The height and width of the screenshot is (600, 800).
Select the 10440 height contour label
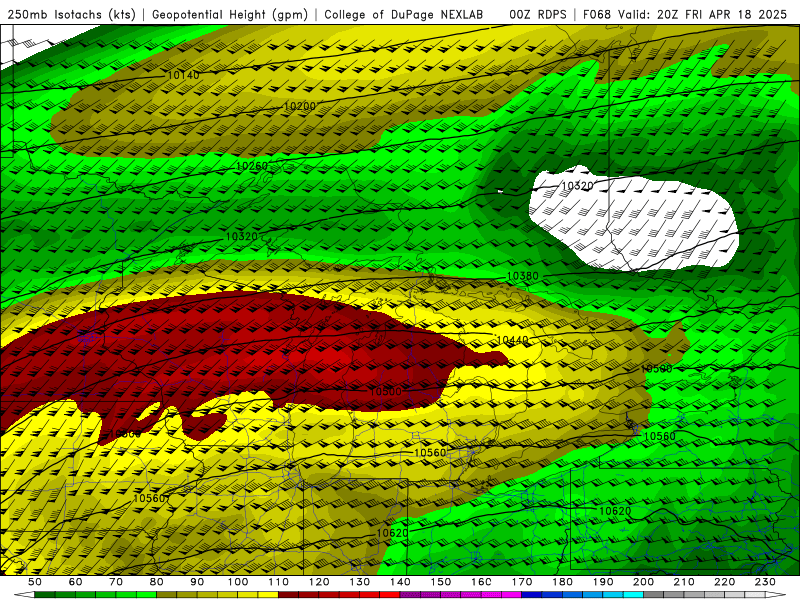(512, 340)
